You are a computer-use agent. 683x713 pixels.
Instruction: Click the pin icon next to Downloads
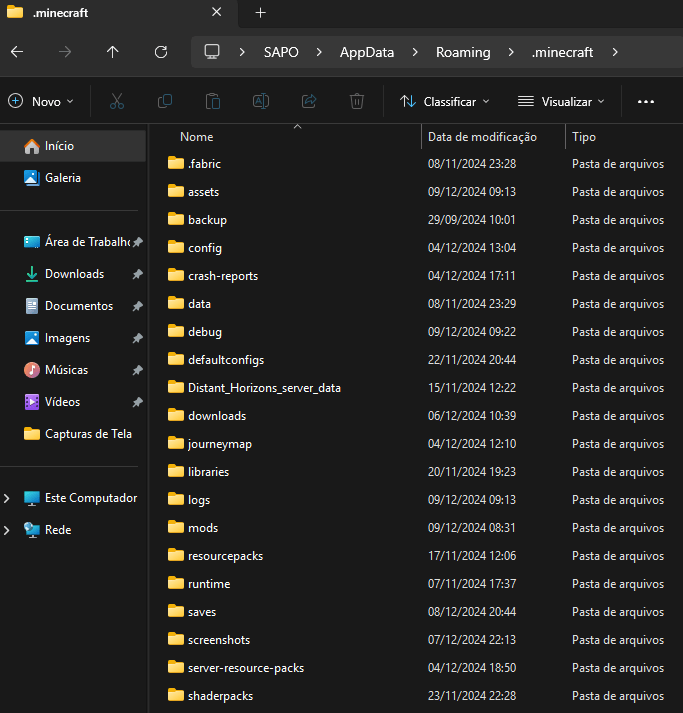click(137, 274)
